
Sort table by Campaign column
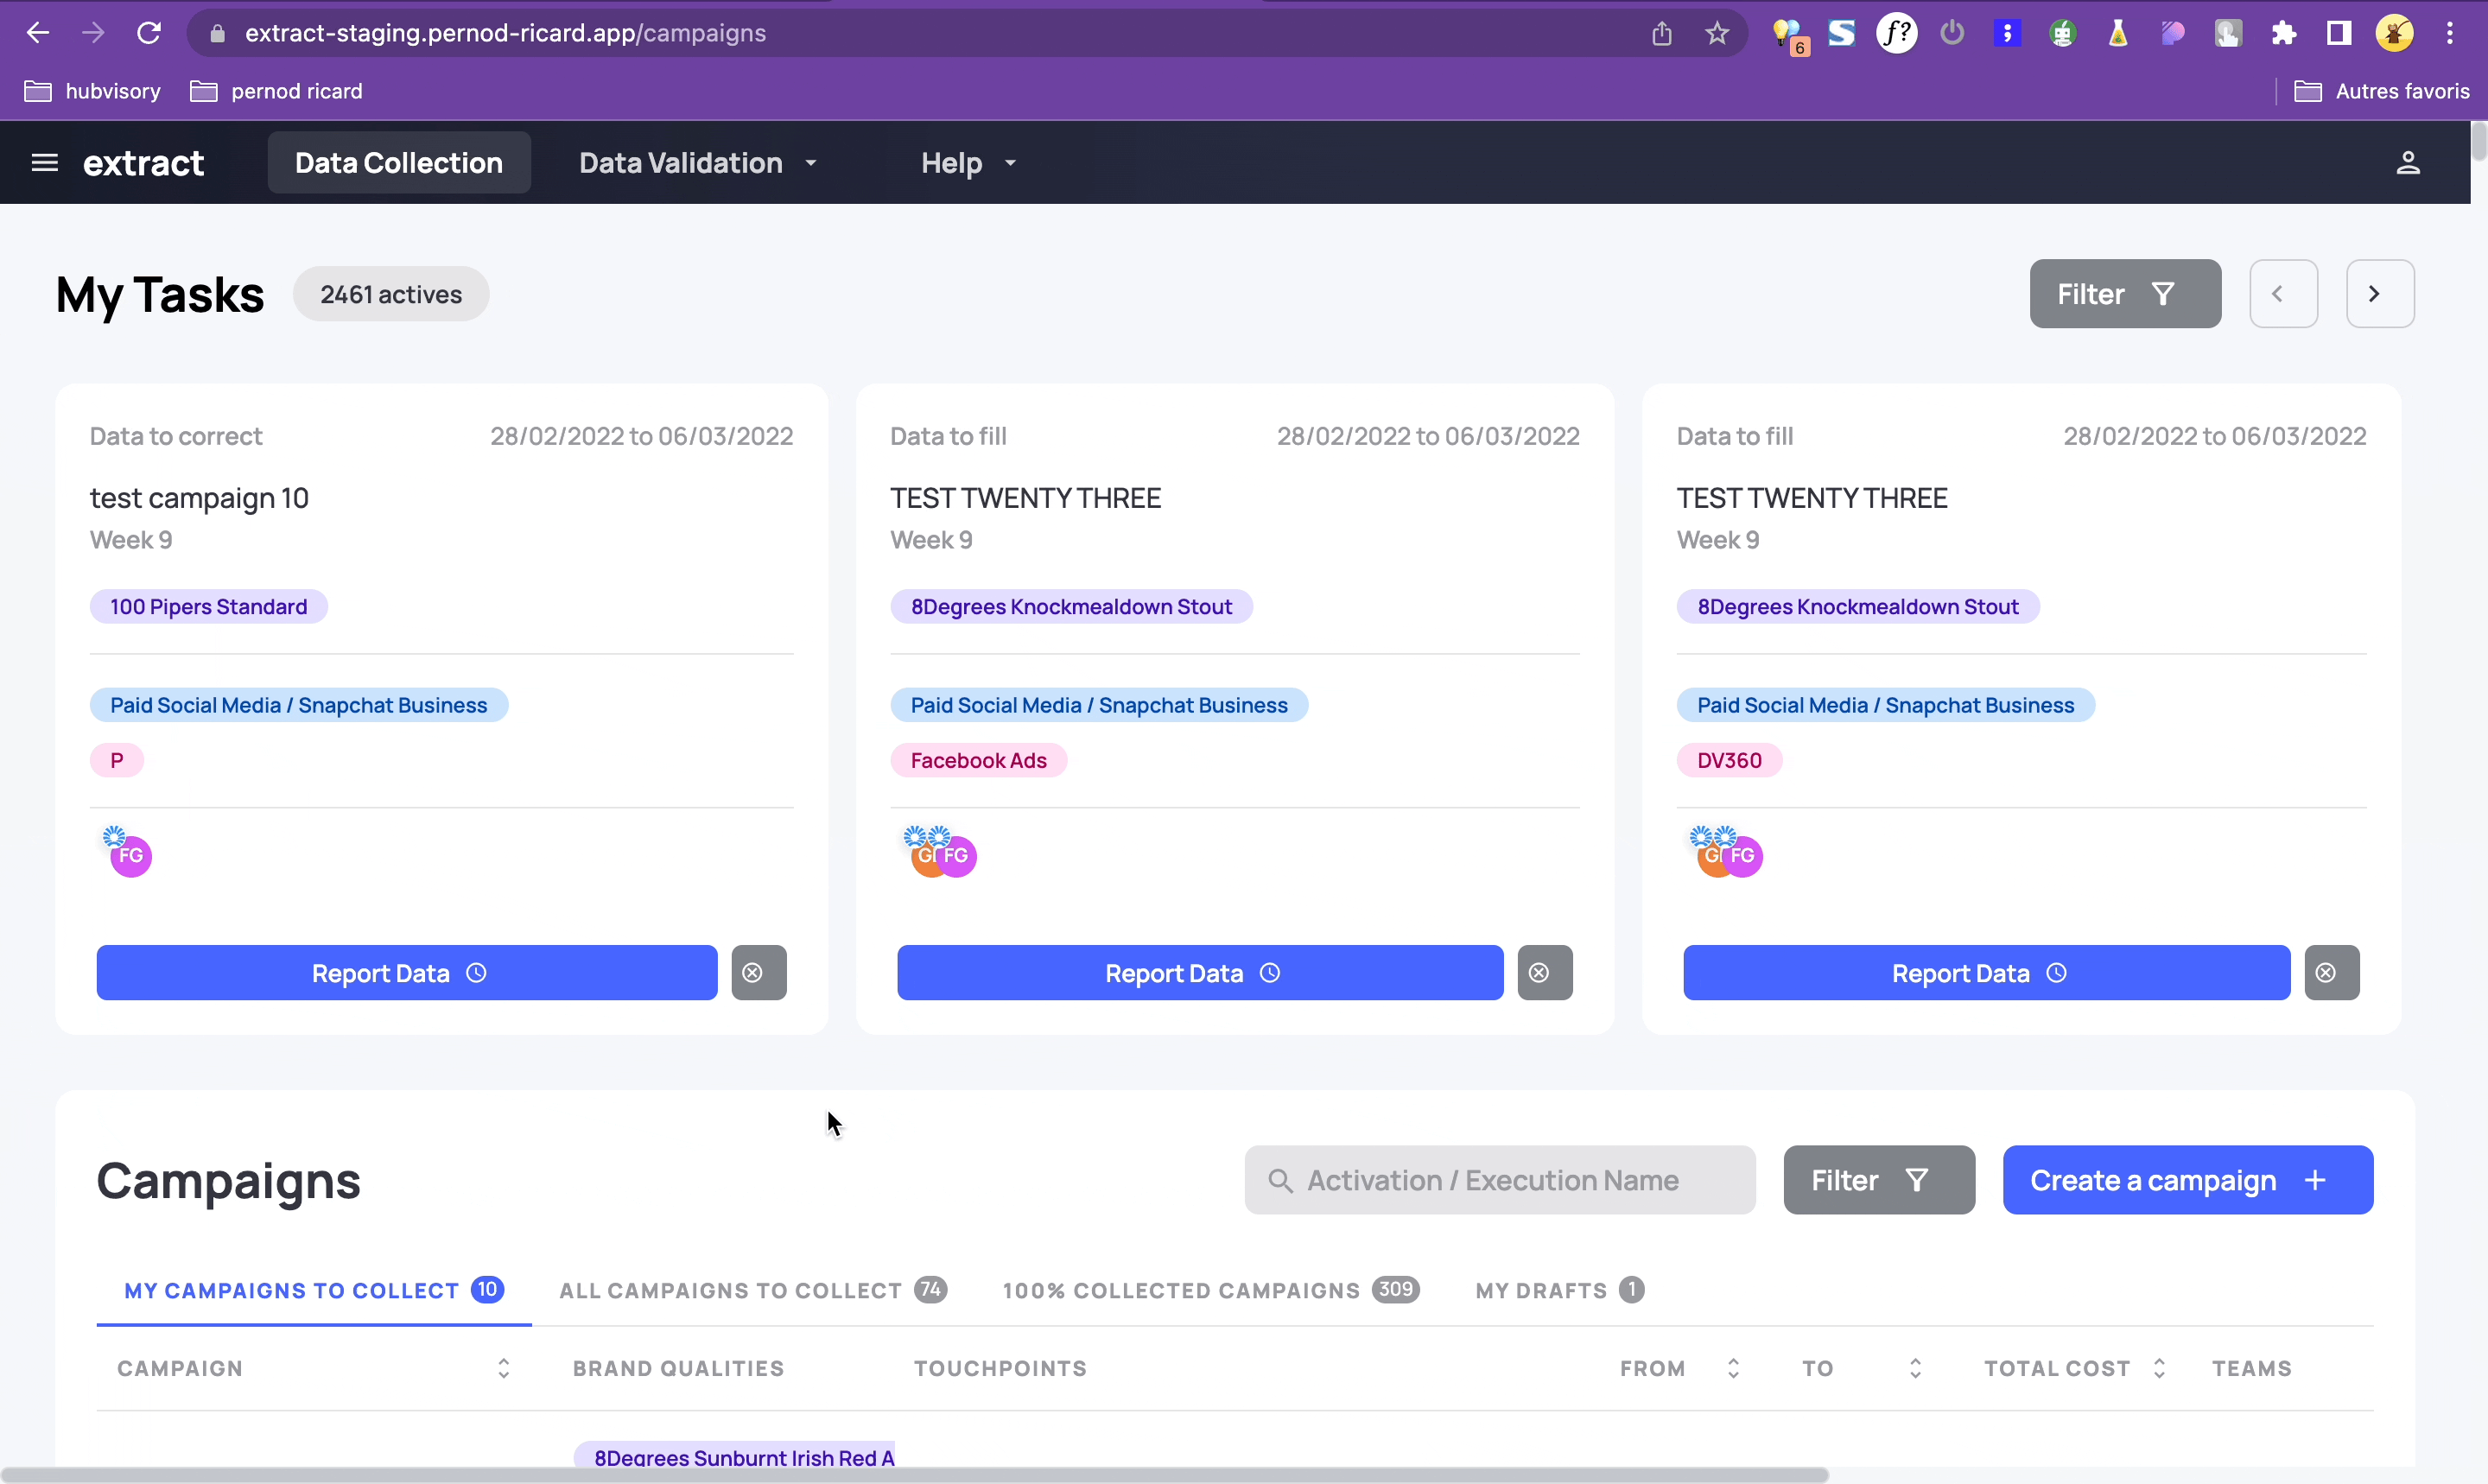point(504,1368)
